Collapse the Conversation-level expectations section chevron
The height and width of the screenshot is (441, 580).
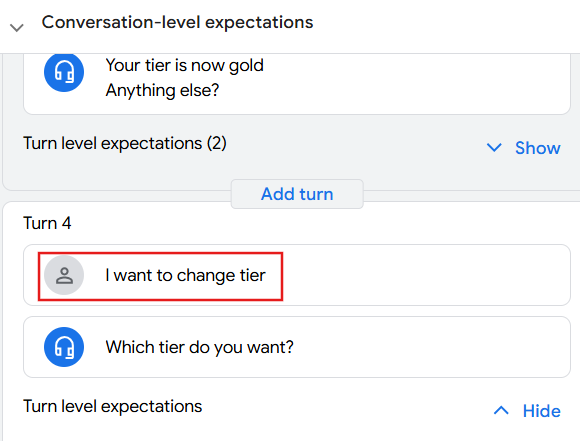click(x=17, y=27)
